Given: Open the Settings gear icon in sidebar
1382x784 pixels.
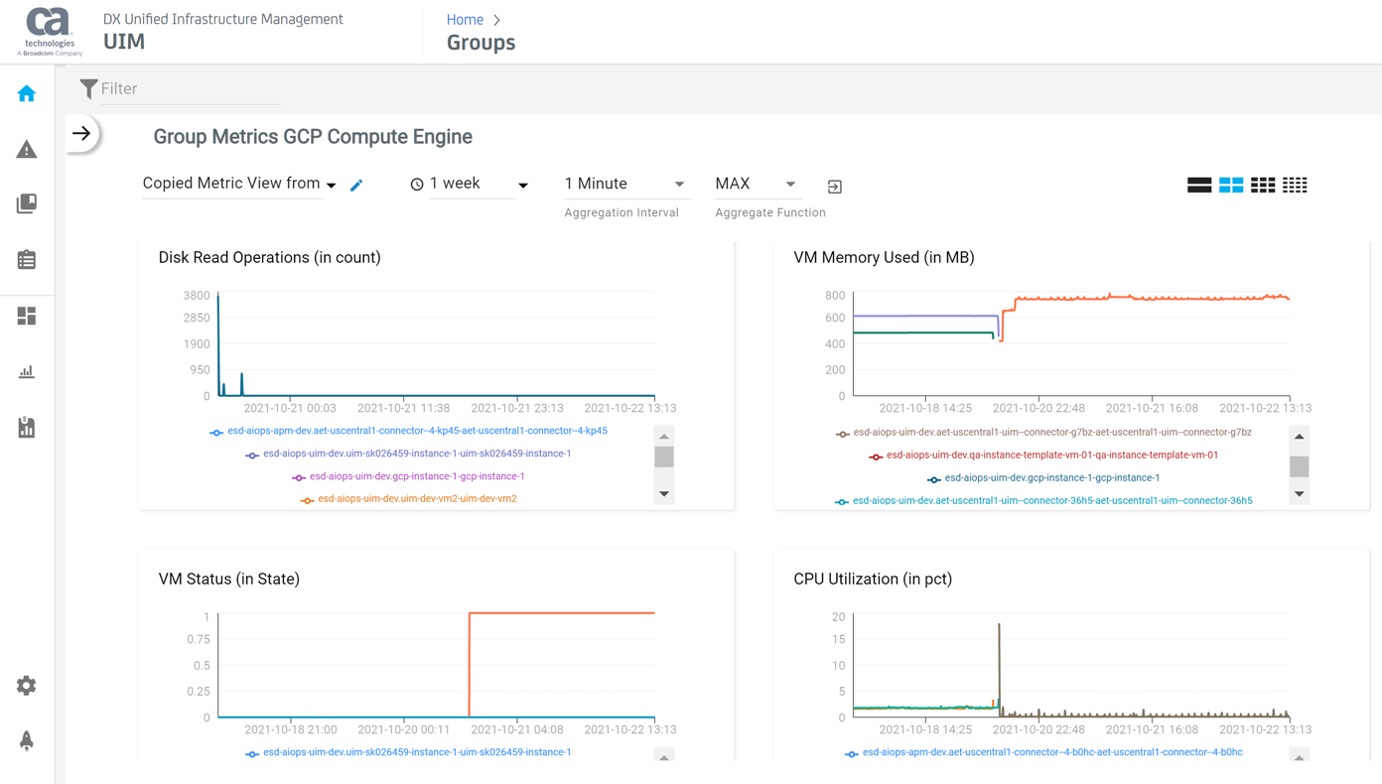Looking at the screenshot, I should (x=26, y=685).
